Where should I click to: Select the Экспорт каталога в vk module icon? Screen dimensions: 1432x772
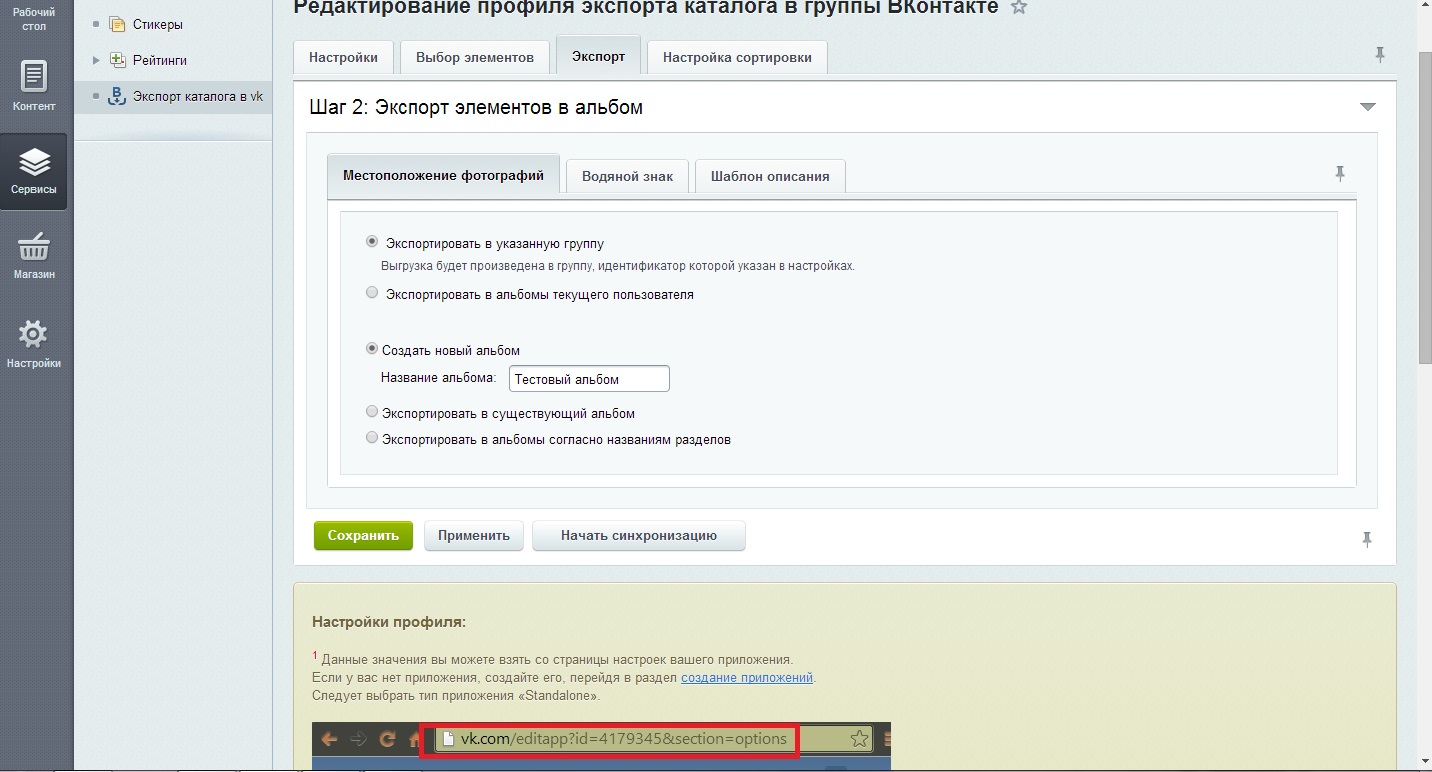(x=117, y=96)
